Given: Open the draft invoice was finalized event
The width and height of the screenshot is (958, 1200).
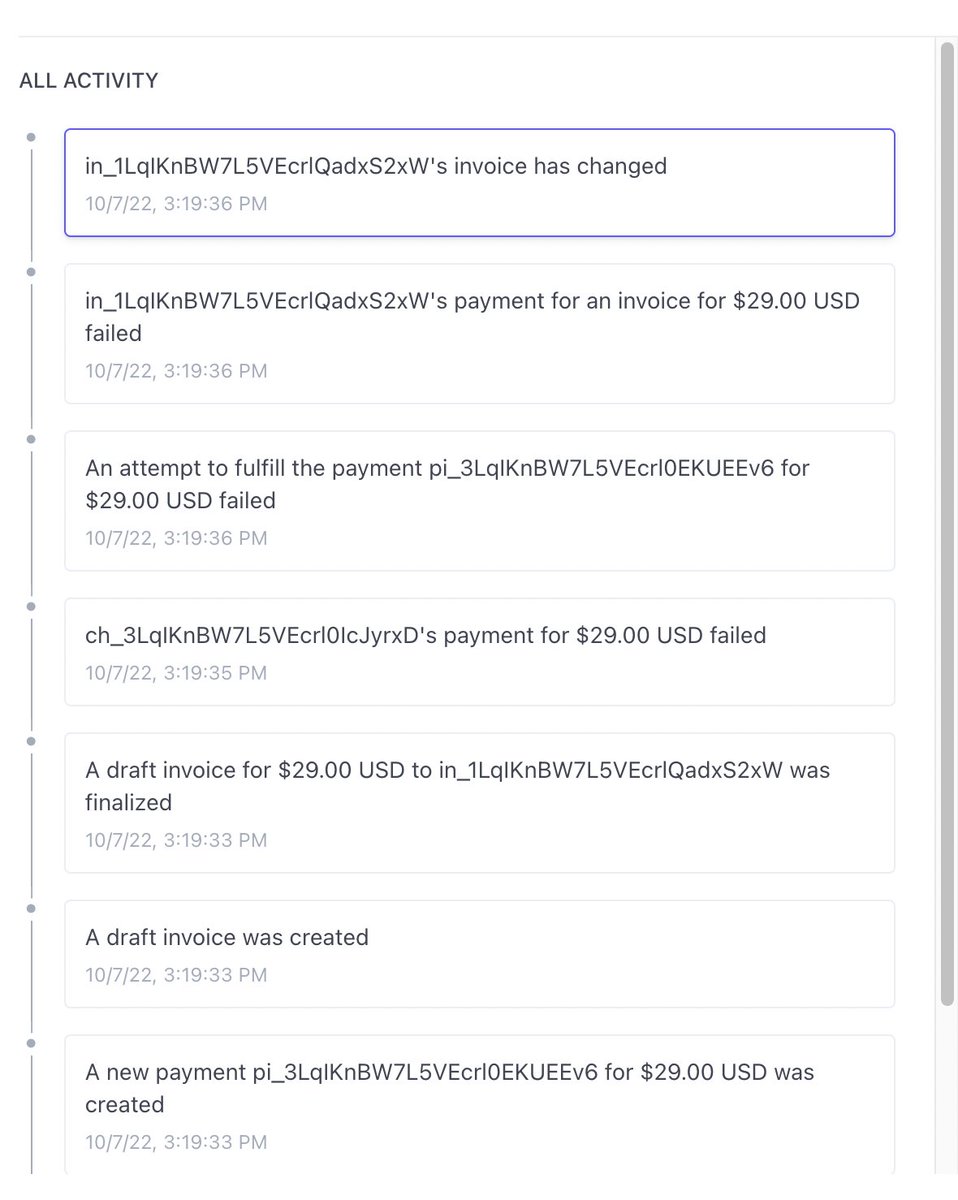Looking at the screenshot, I should click(x=479, y=803).
